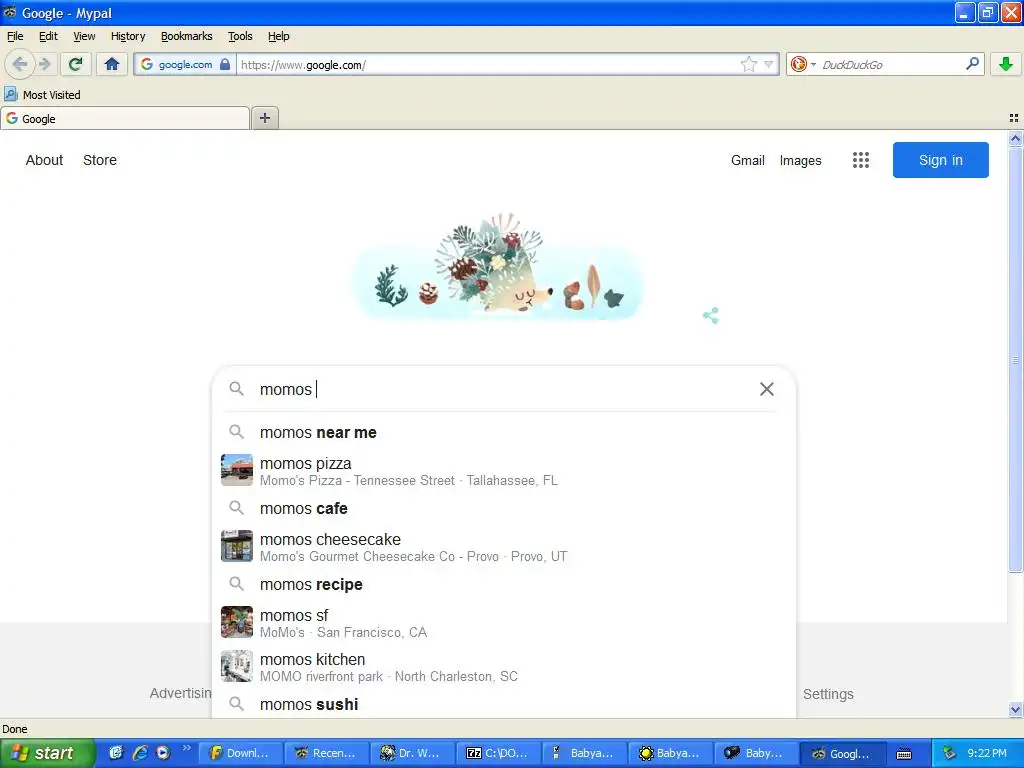1024x768 pixels.
Task: Click the padlock site identity icon
Action: pyautogui.click(x=225, y=64)
